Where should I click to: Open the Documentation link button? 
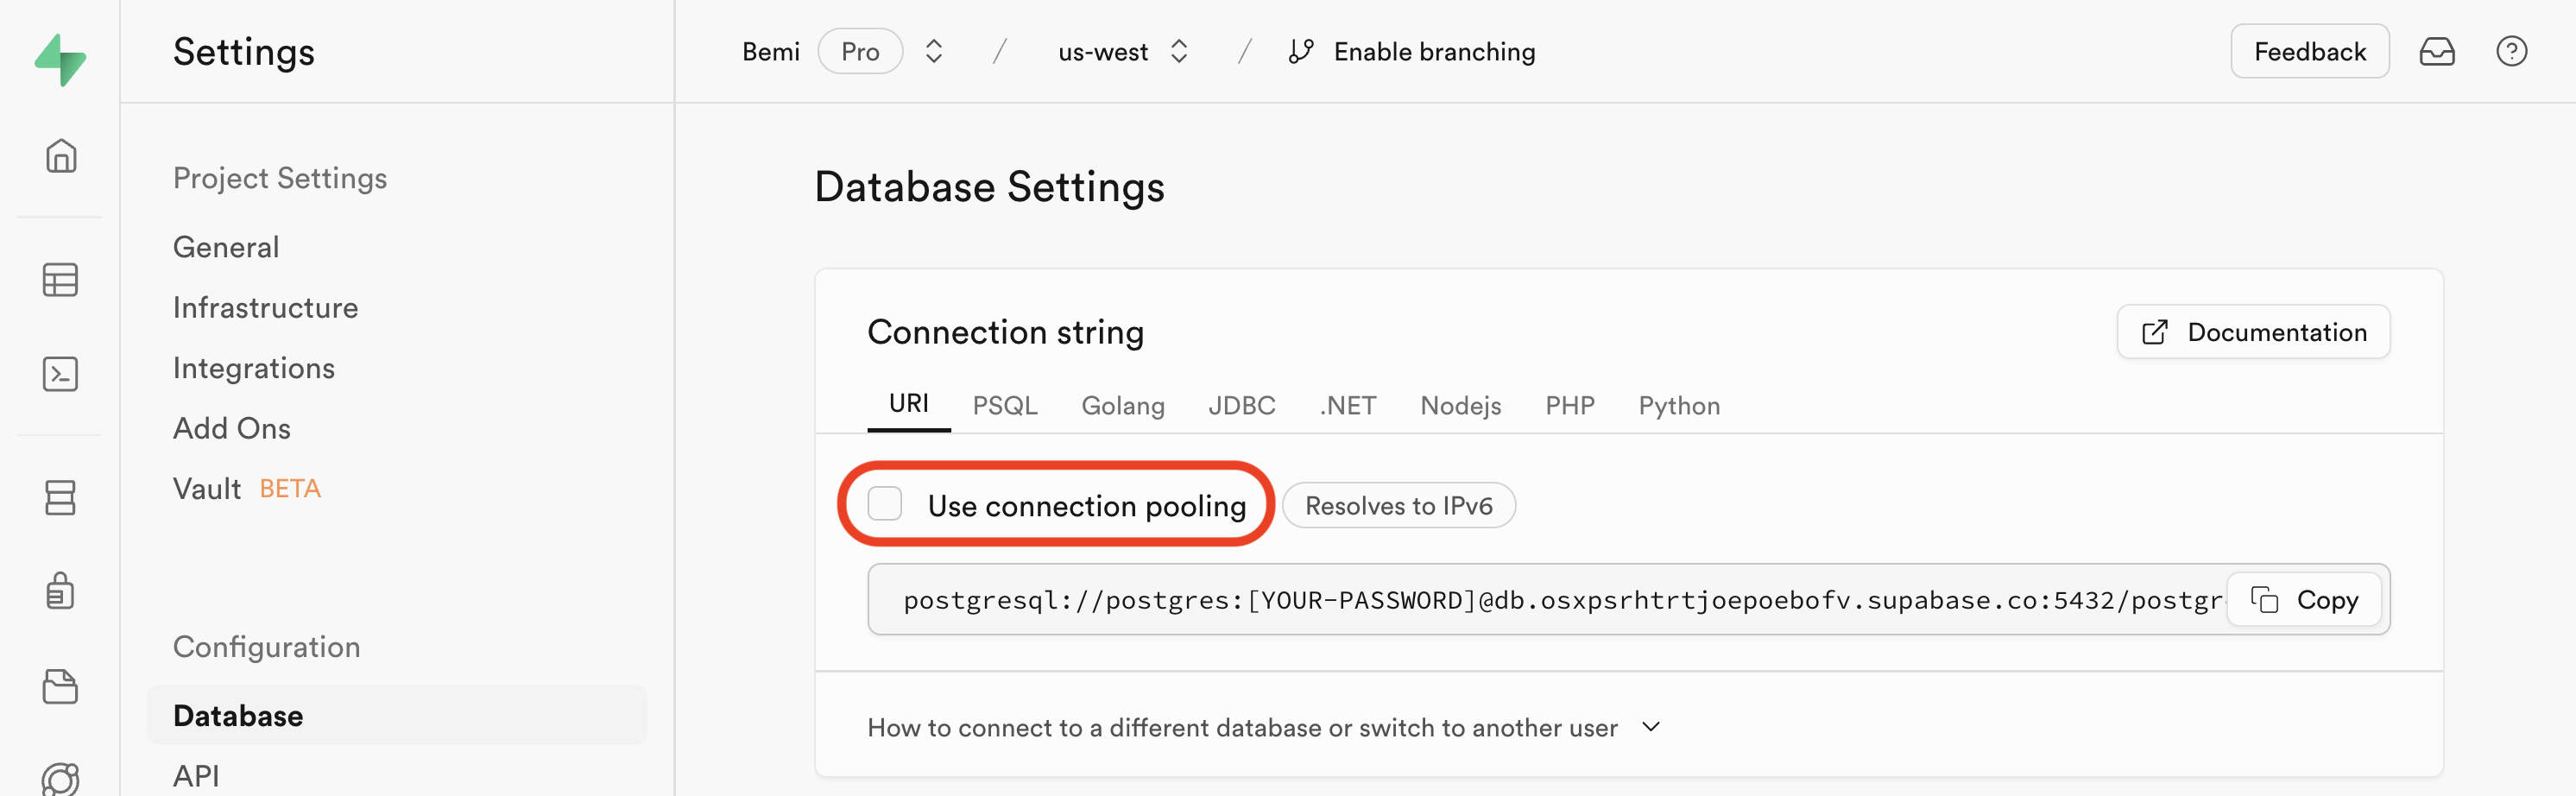tap(2253, 332)
